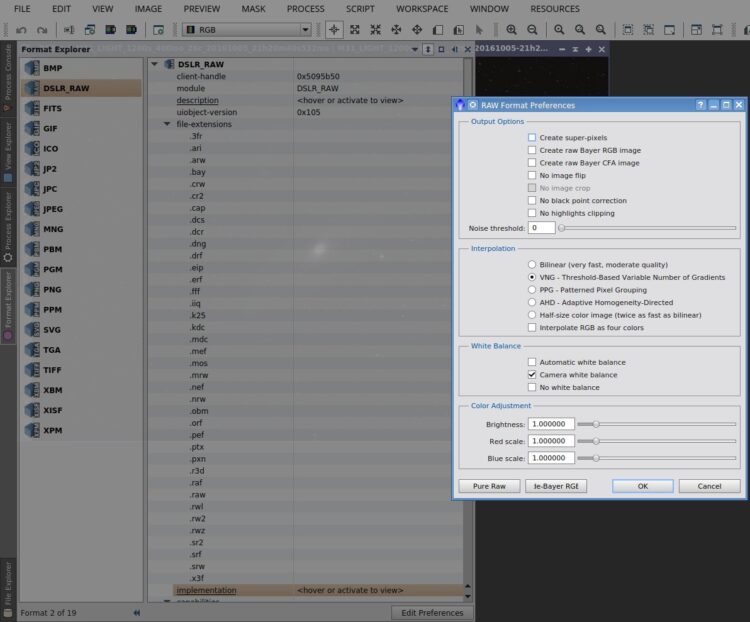The image size is (750, 622).
Task: Open the FILE menu
Action: pyautogui.click(x=22, y=9)
